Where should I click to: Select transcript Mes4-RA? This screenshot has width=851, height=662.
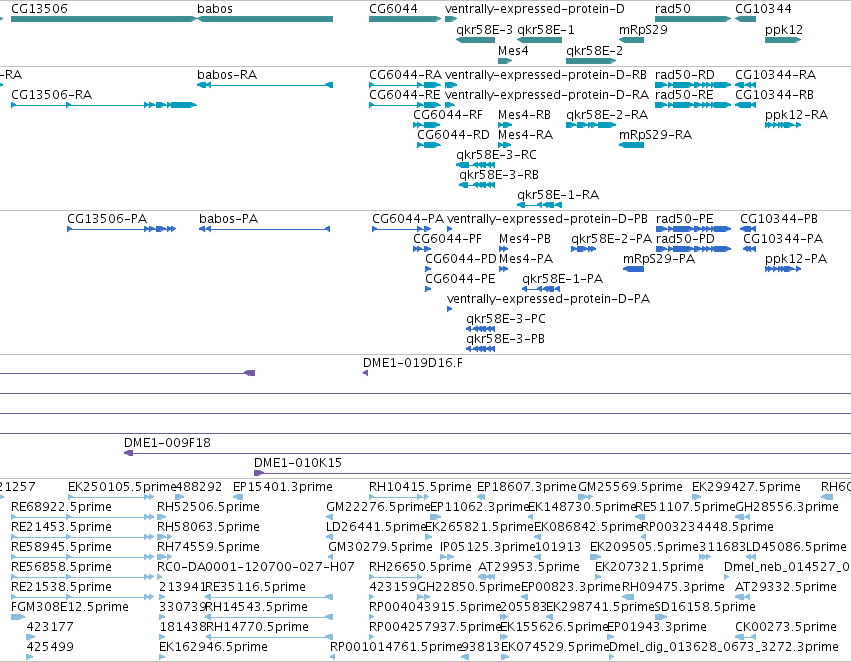click(x=504, y=145)
